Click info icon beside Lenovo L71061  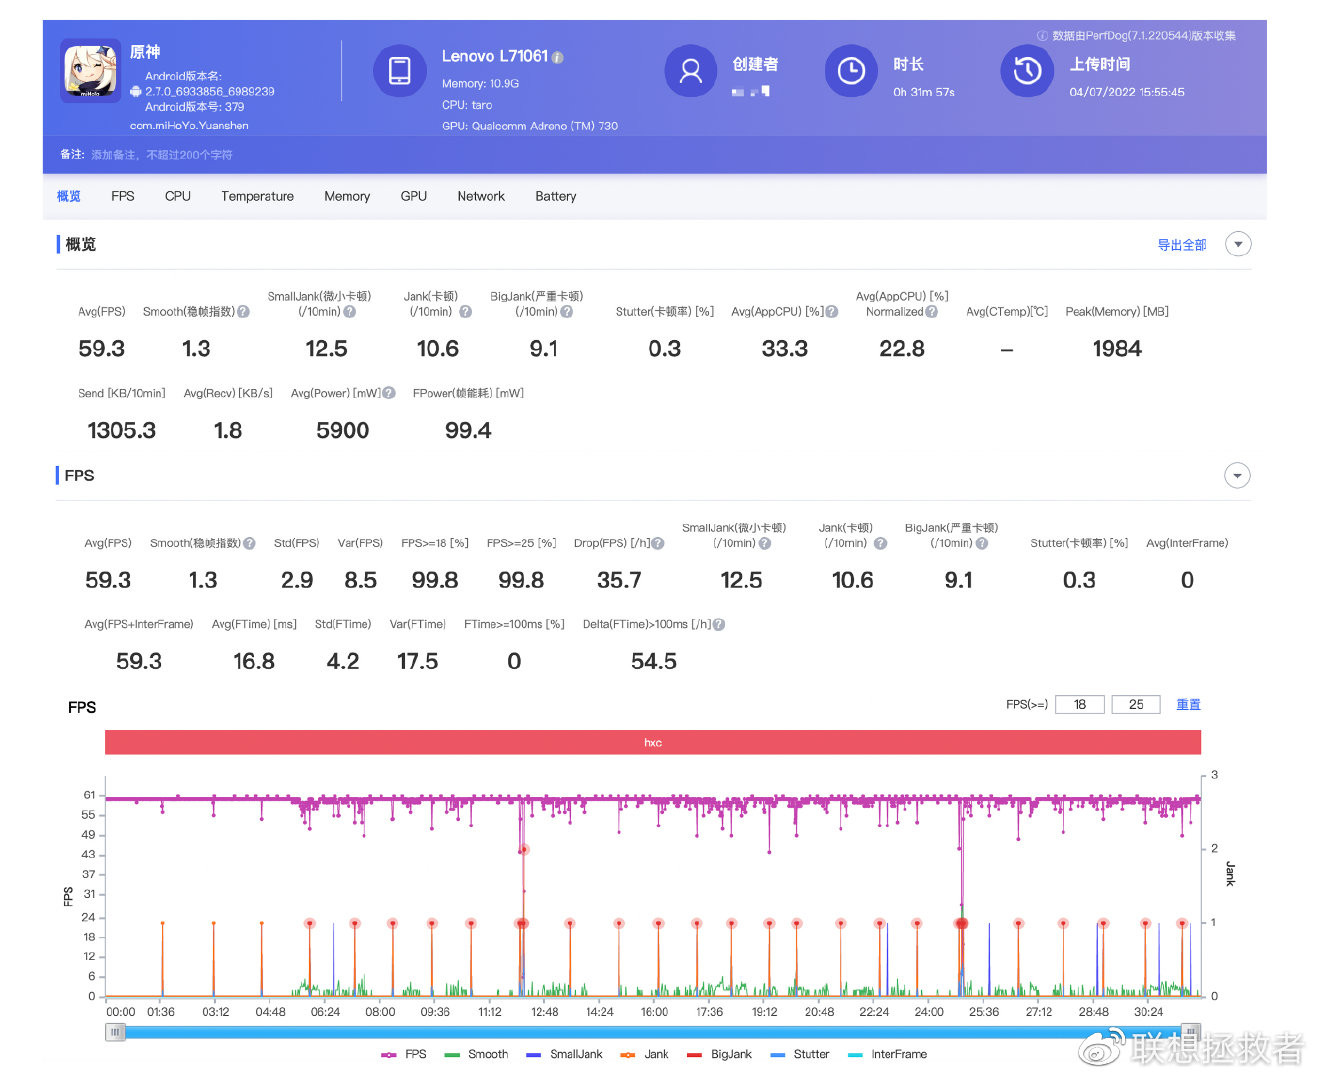coord(558,58)
